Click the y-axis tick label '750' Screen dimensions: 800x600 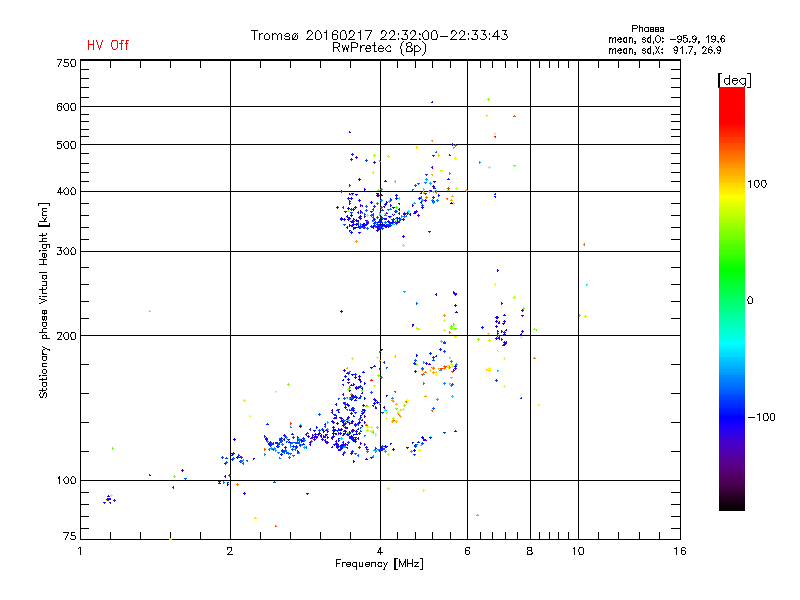(x=66, y=63)
